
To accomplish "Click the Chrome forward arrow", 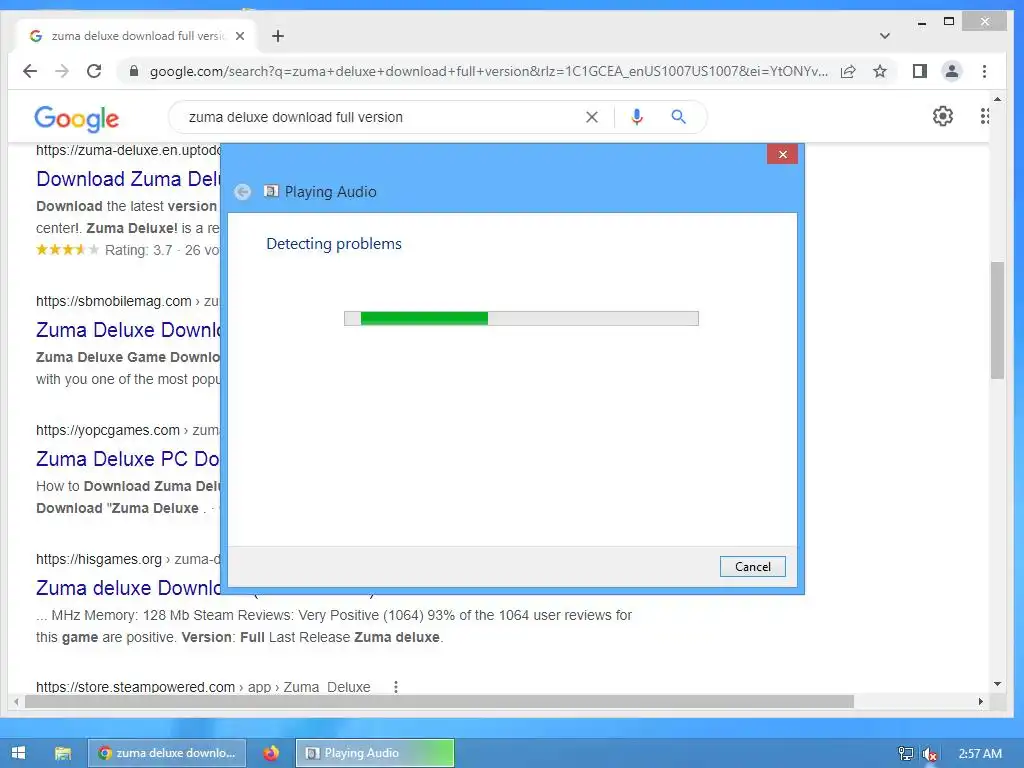I will pyautogui.click(x=62, y=71).
